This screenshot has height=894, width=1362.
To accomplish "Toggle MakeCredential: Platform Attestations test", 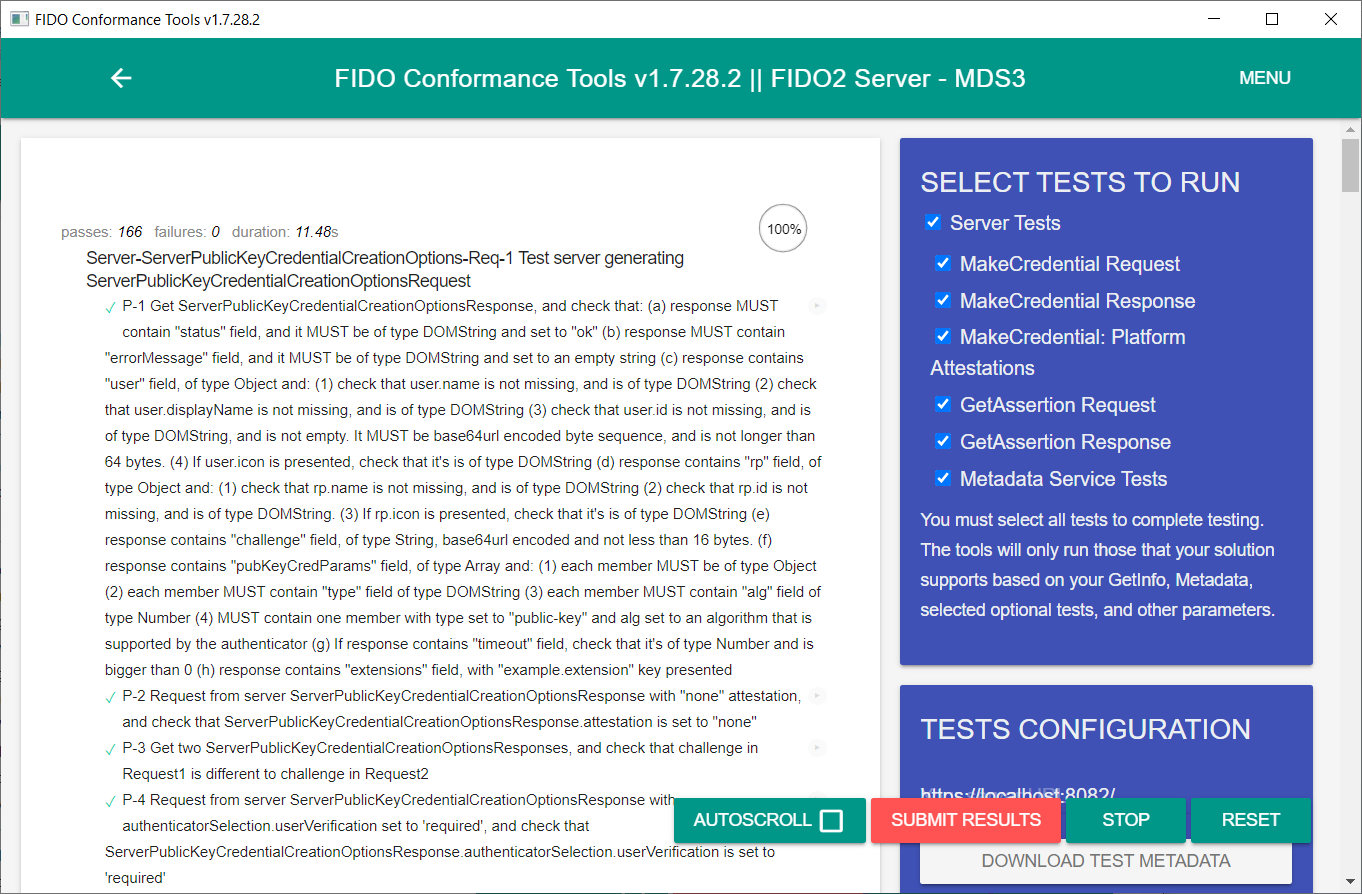I will coord(943,336).
